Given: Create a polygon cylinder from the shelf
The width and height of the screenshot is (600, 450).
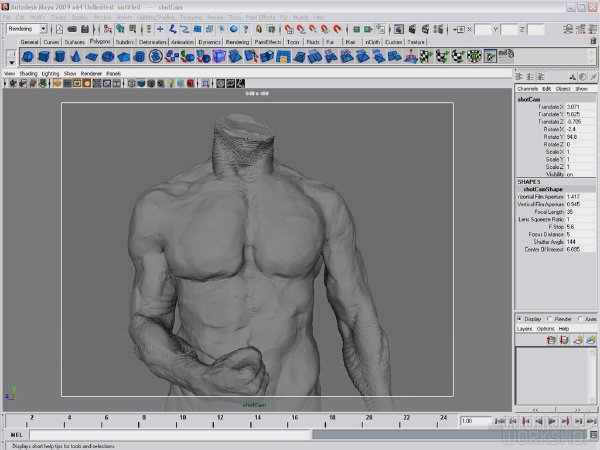Looking at the screenshot, I should [x=60, y=57].
